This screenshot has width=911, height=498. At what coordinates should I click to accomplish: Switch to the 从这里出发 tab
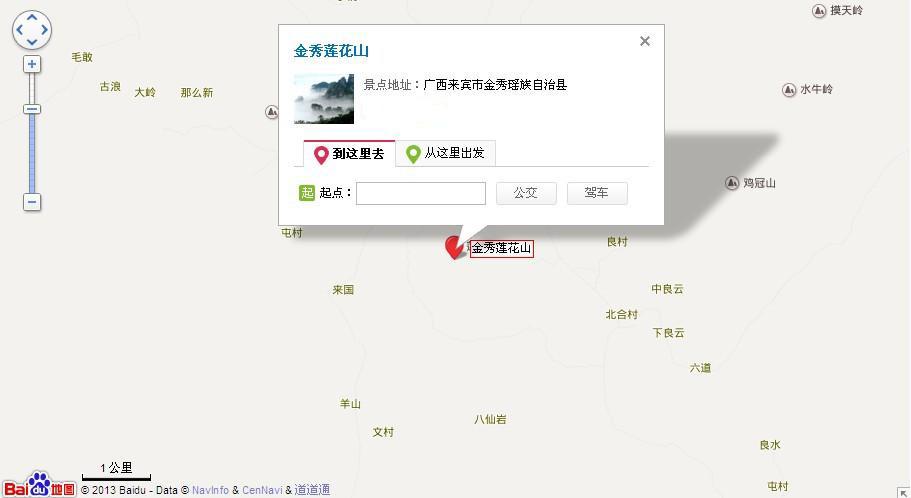pyautogui.click(x=446, y=153)
